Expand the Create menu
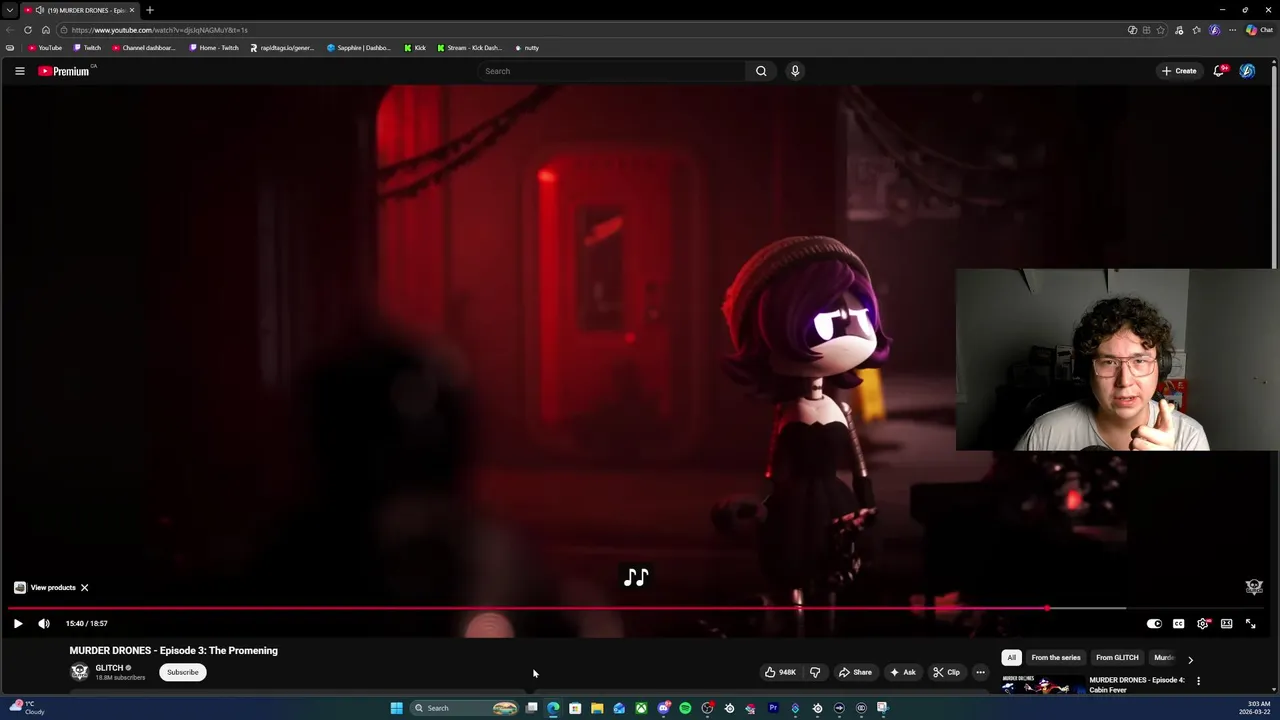1280x720 pixels. [x=1179, y=71]
